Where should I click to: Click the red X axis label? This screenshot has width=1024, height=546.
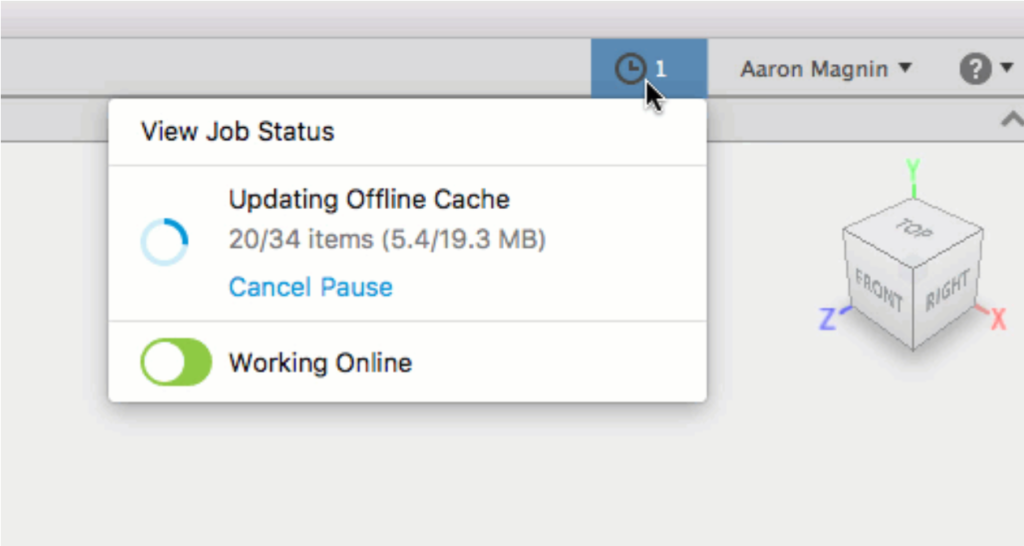pyautogui.click(x=997, y=320)
